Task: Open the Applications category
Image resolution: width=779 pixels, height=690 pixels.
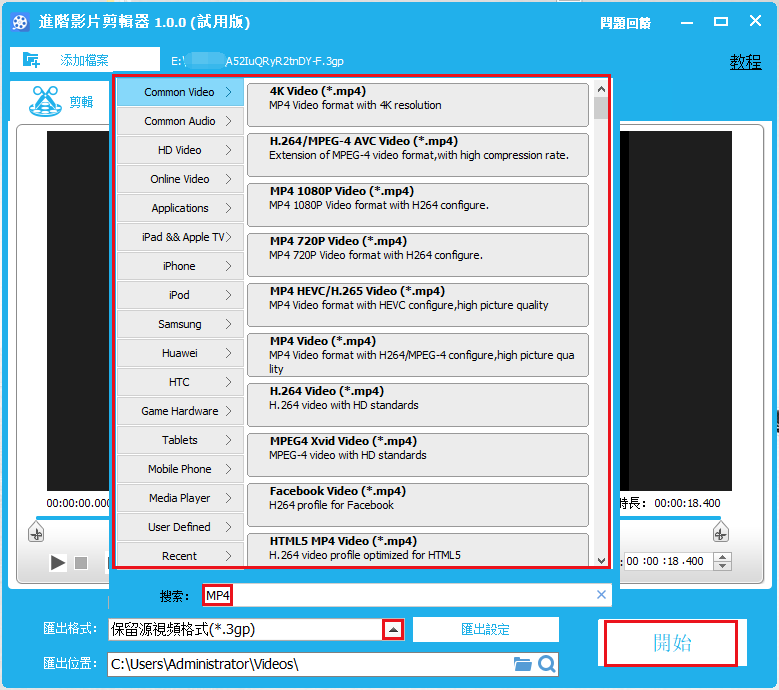Action: (x=180, y=208)
